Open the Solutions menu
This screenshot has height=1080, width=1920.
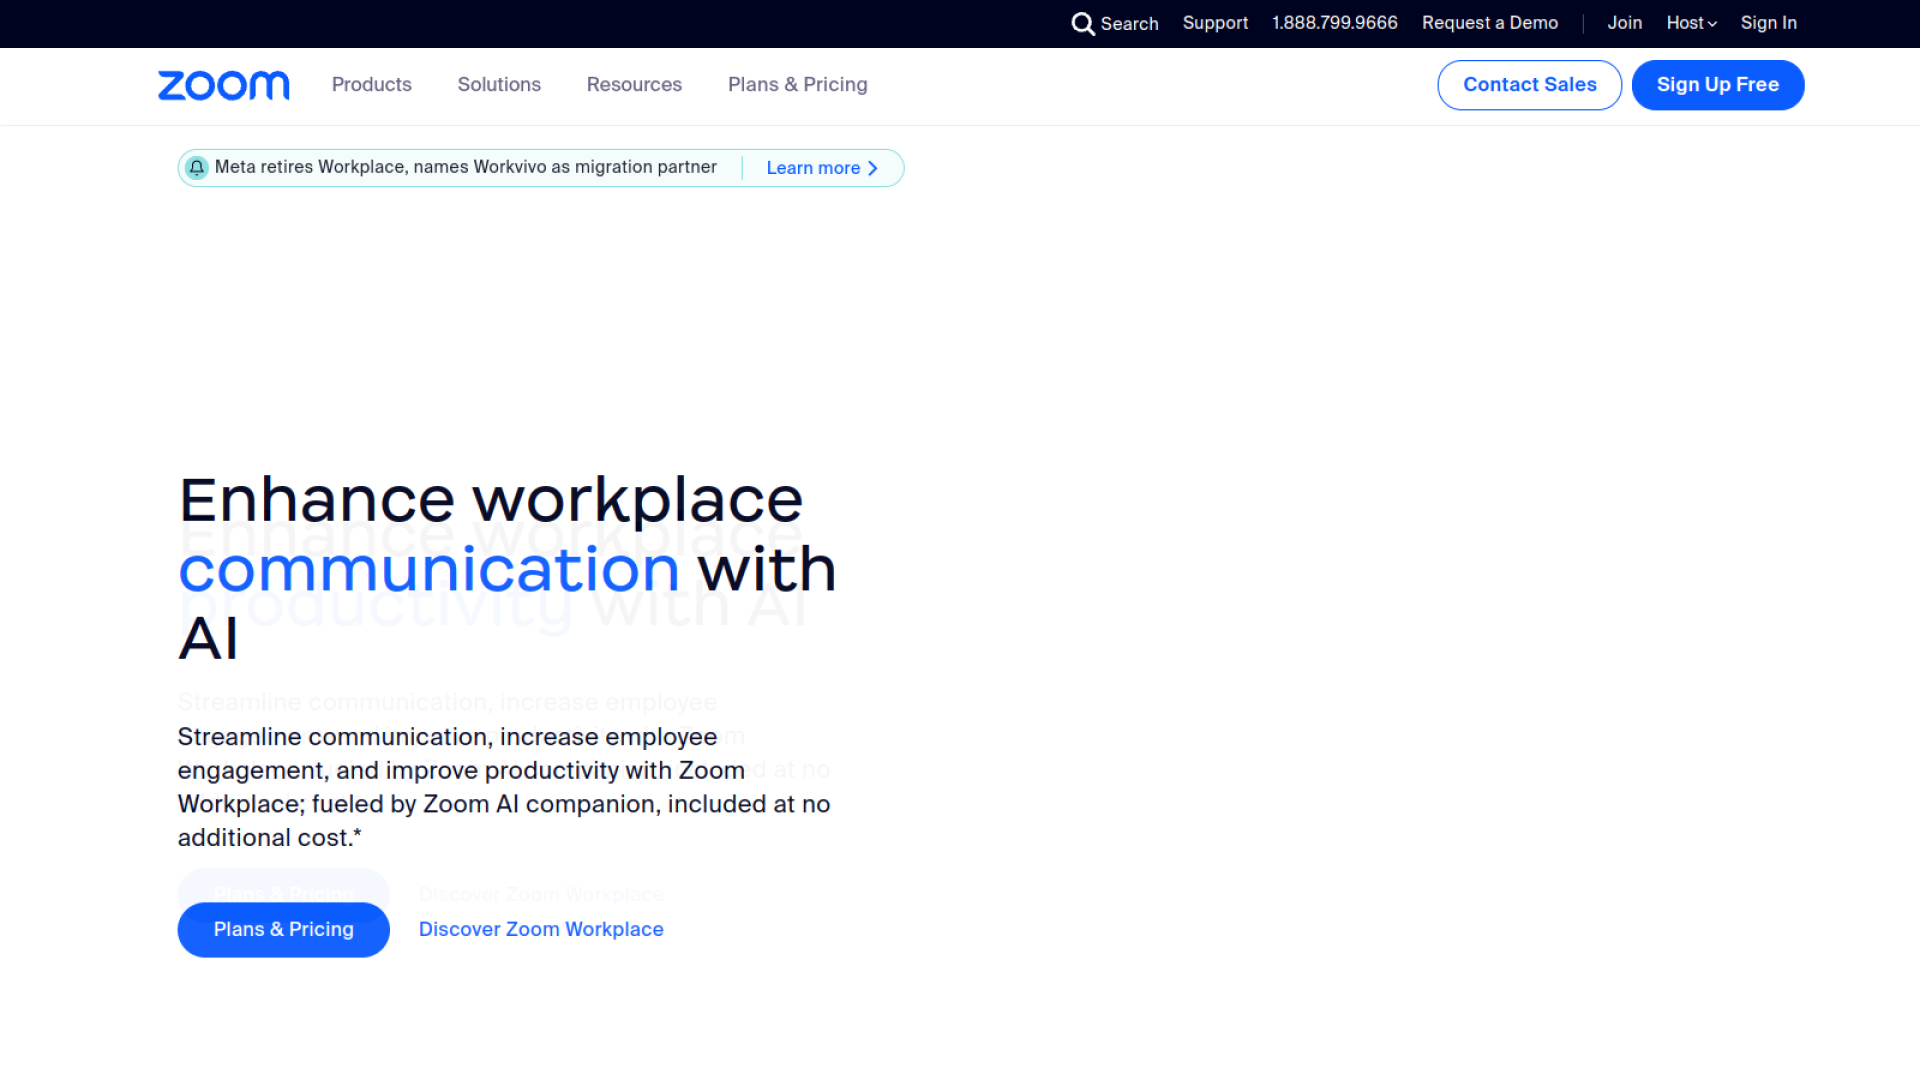point(499,85)
